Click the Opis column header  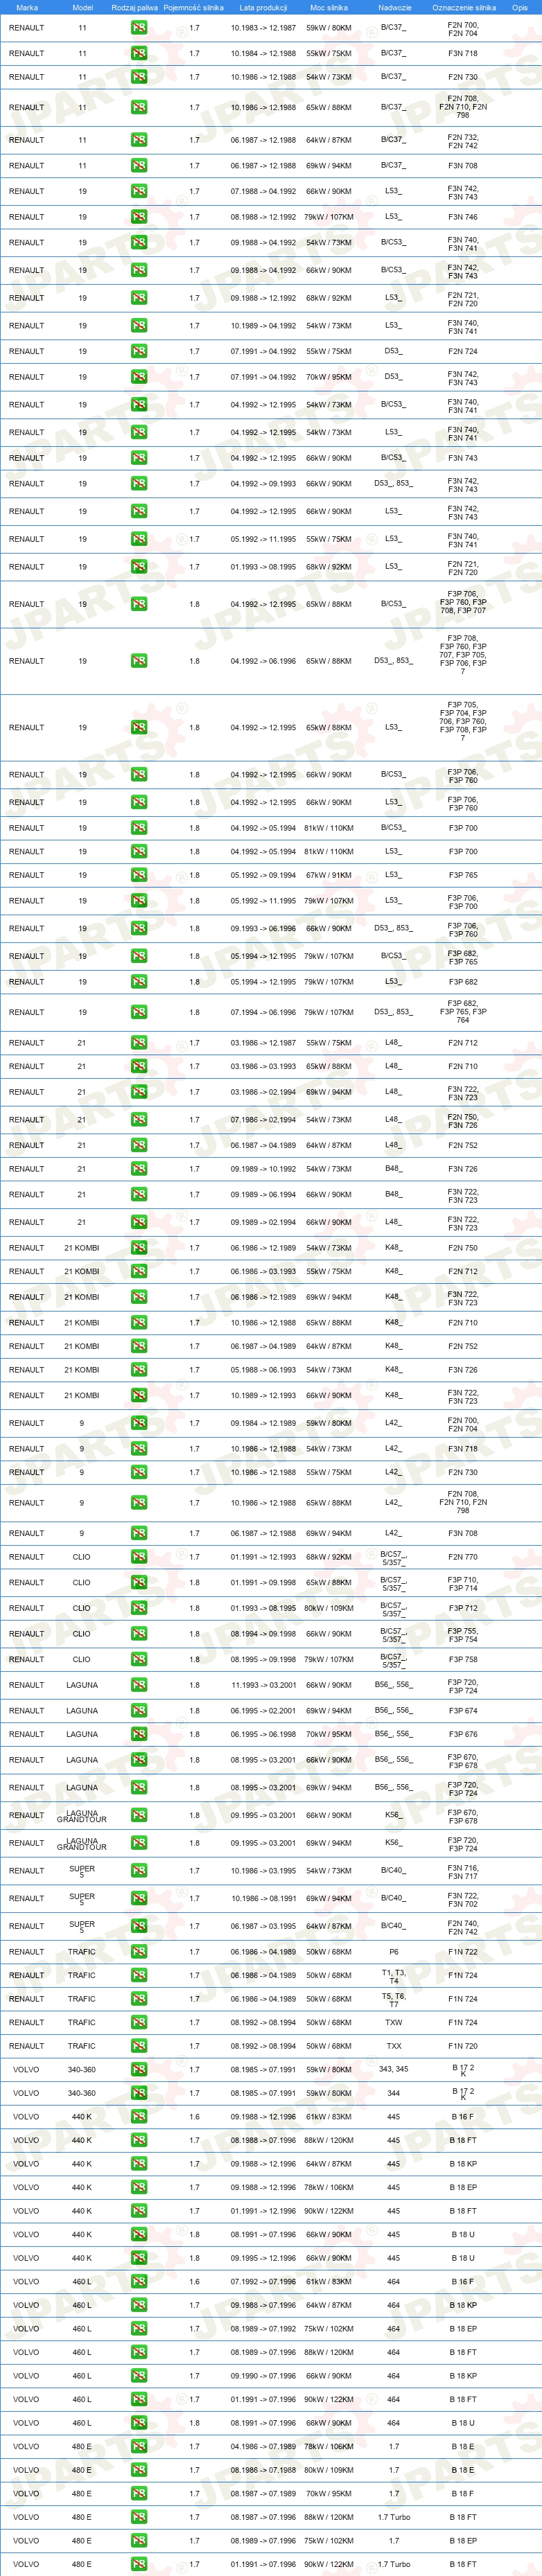pos(520,7)
